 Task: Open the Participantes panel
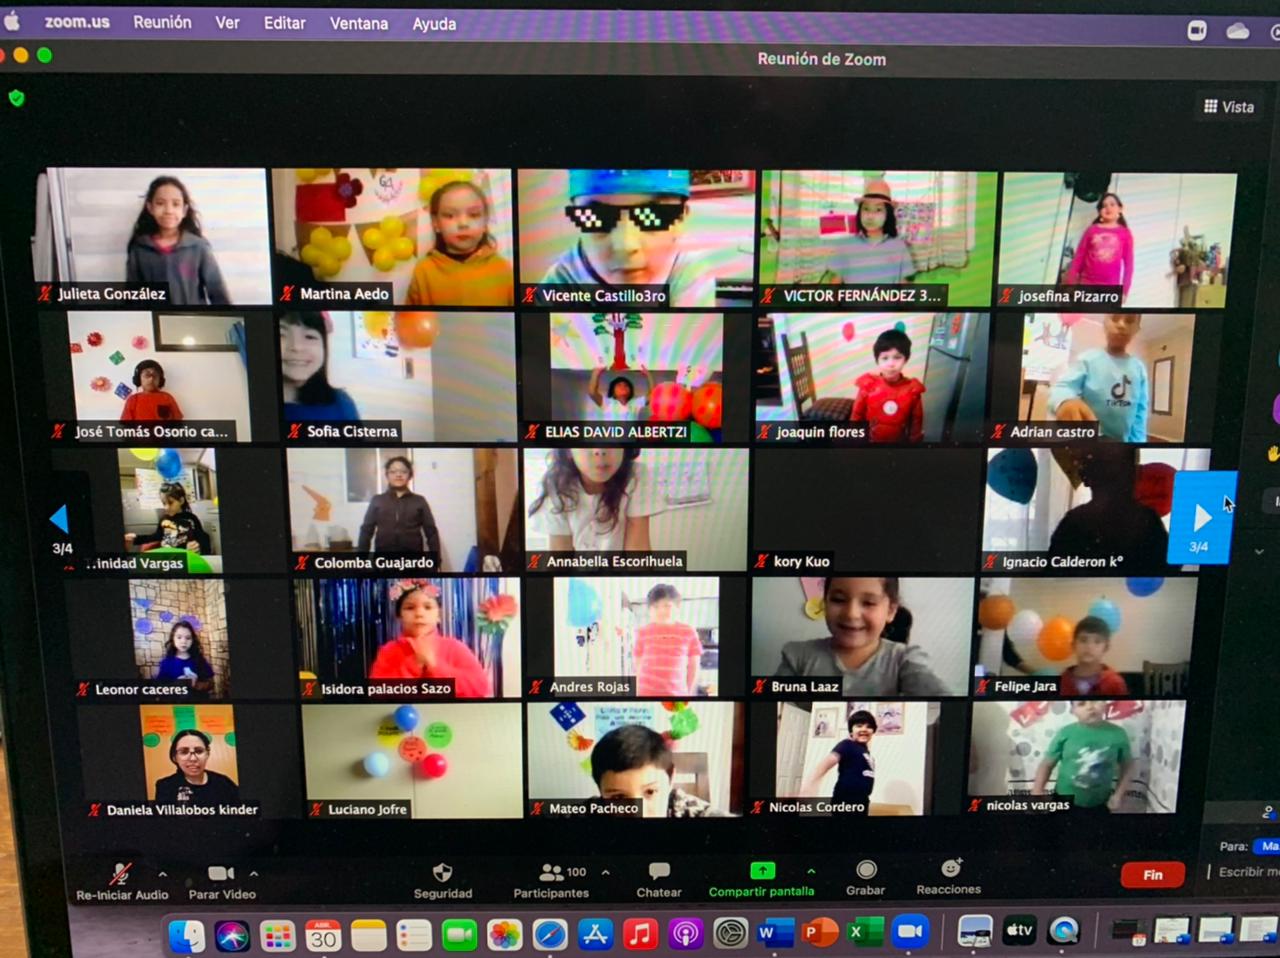point(550,873)
